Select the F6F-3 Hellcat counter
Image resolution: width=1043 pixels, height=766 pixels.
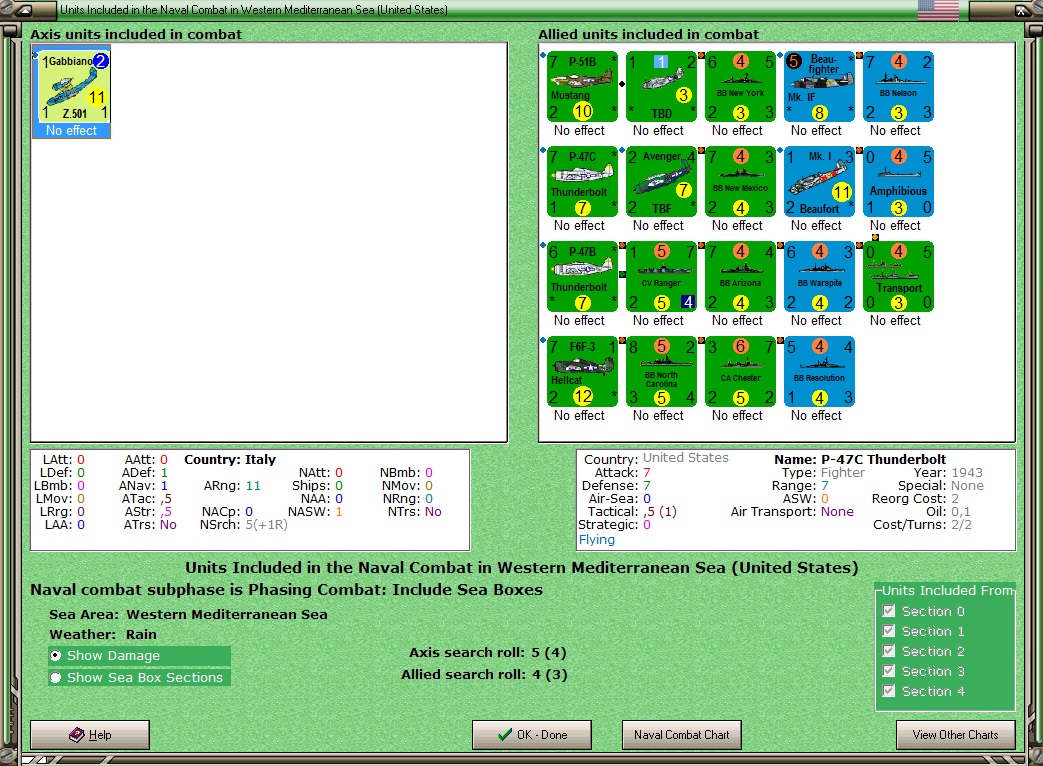pos(583,372)
